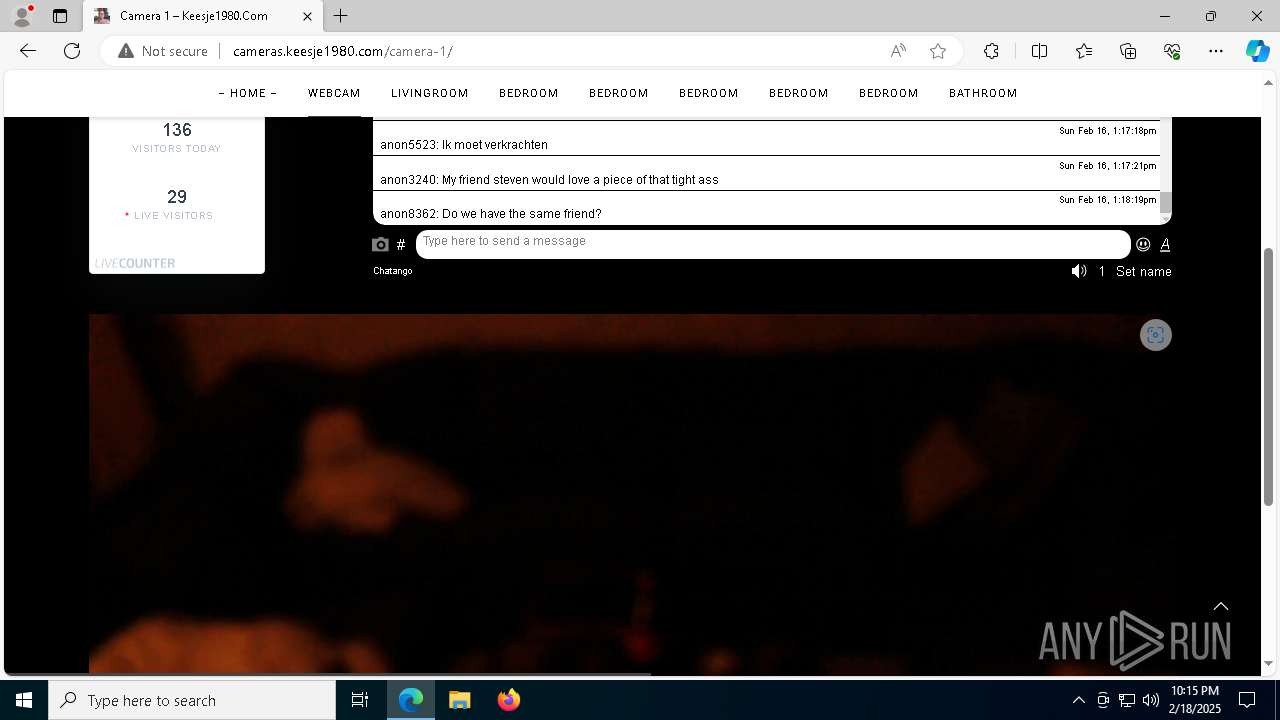Open the chat emoji picker
The height and width of the screenshot is (720, 1280).
[1143, 244]
